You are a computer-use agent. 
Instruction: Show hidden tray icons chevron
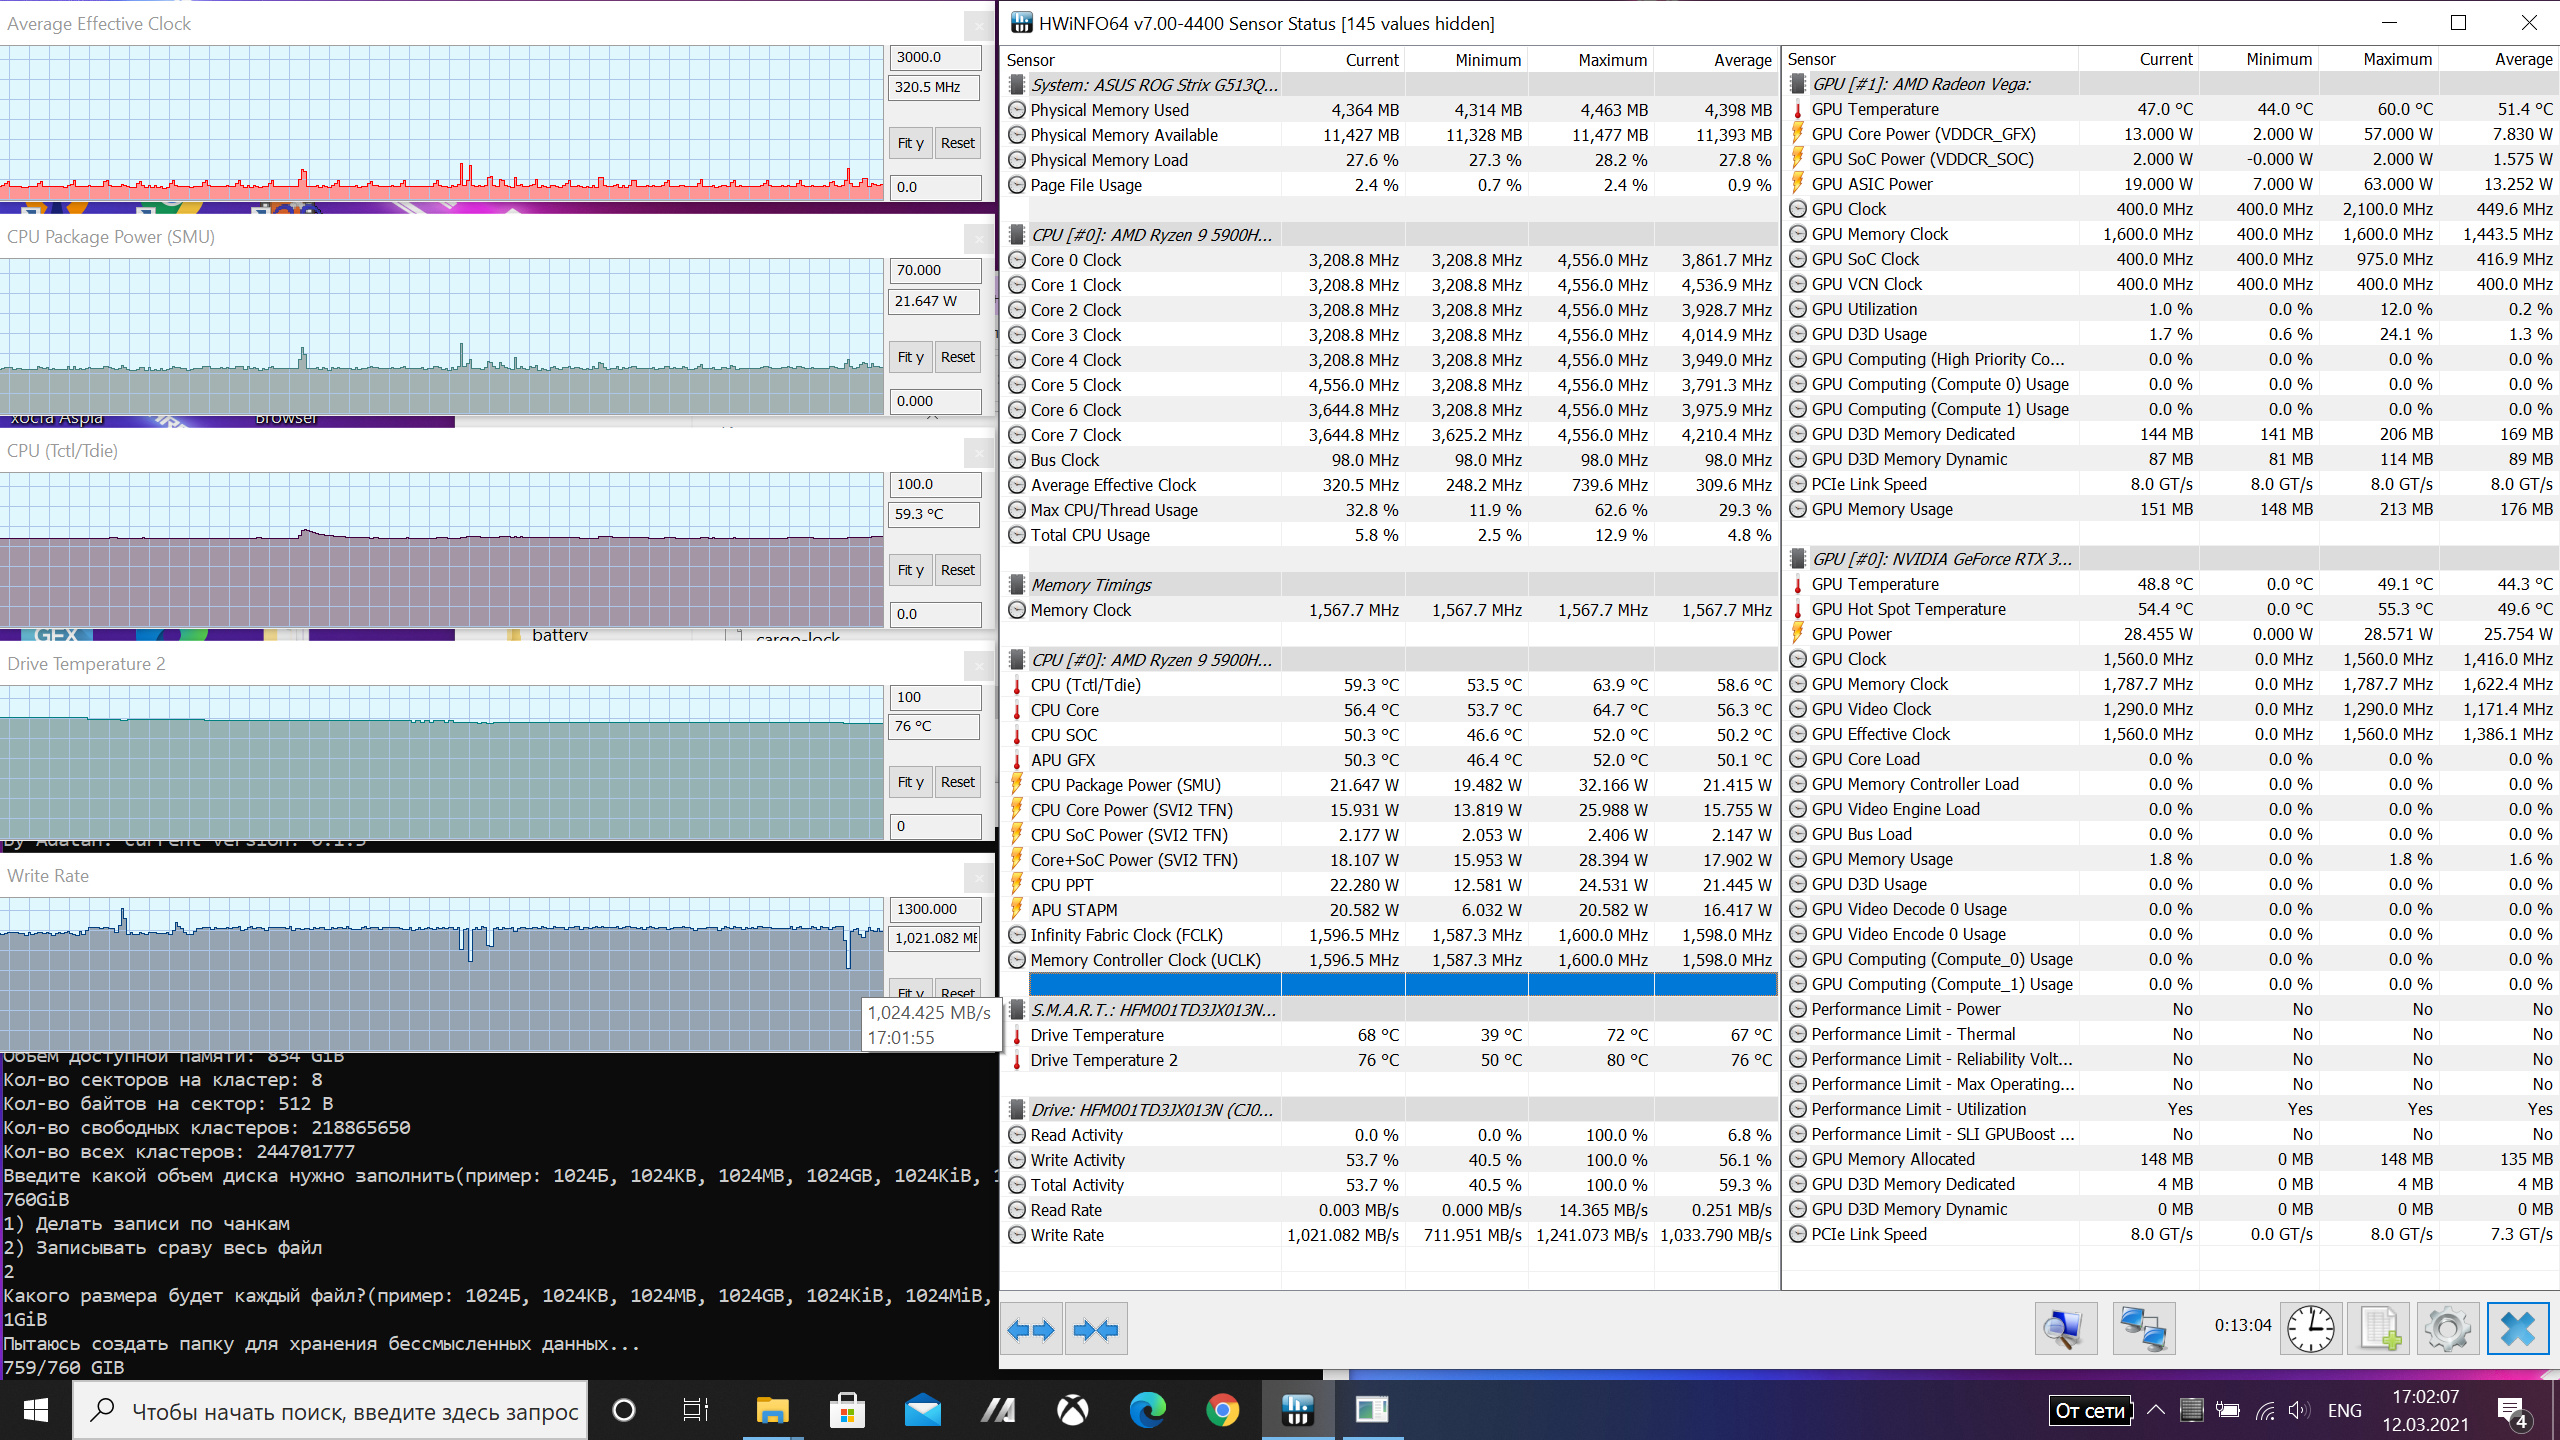(x=2156, y=1411)
